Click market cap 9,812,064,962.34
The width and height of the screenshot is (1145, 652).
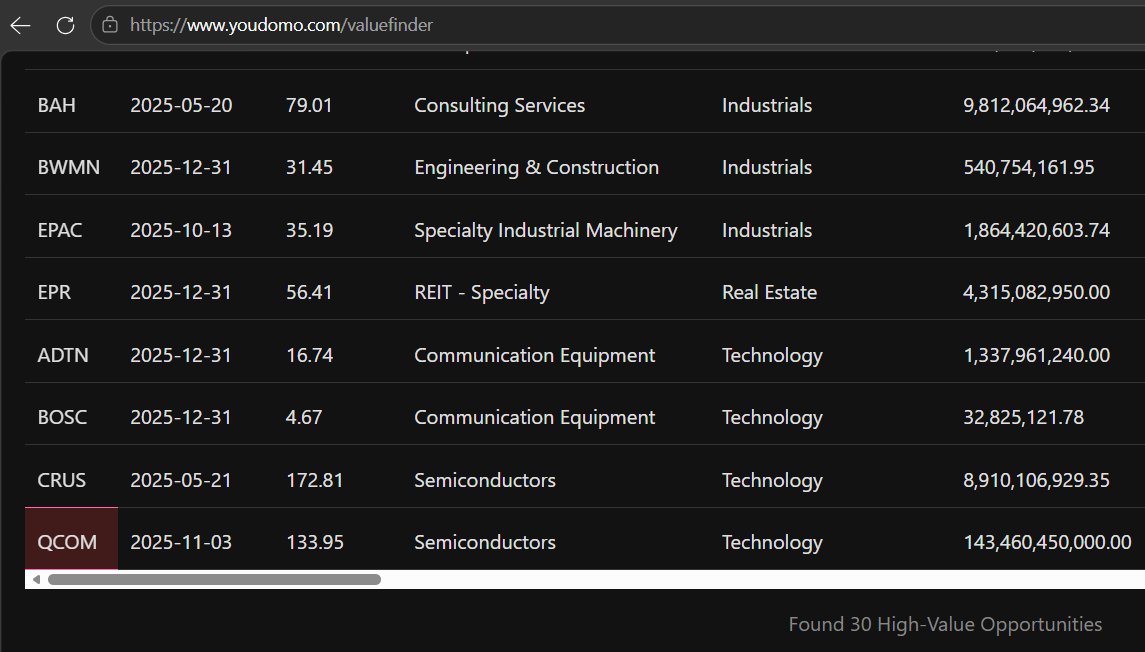1036,105
